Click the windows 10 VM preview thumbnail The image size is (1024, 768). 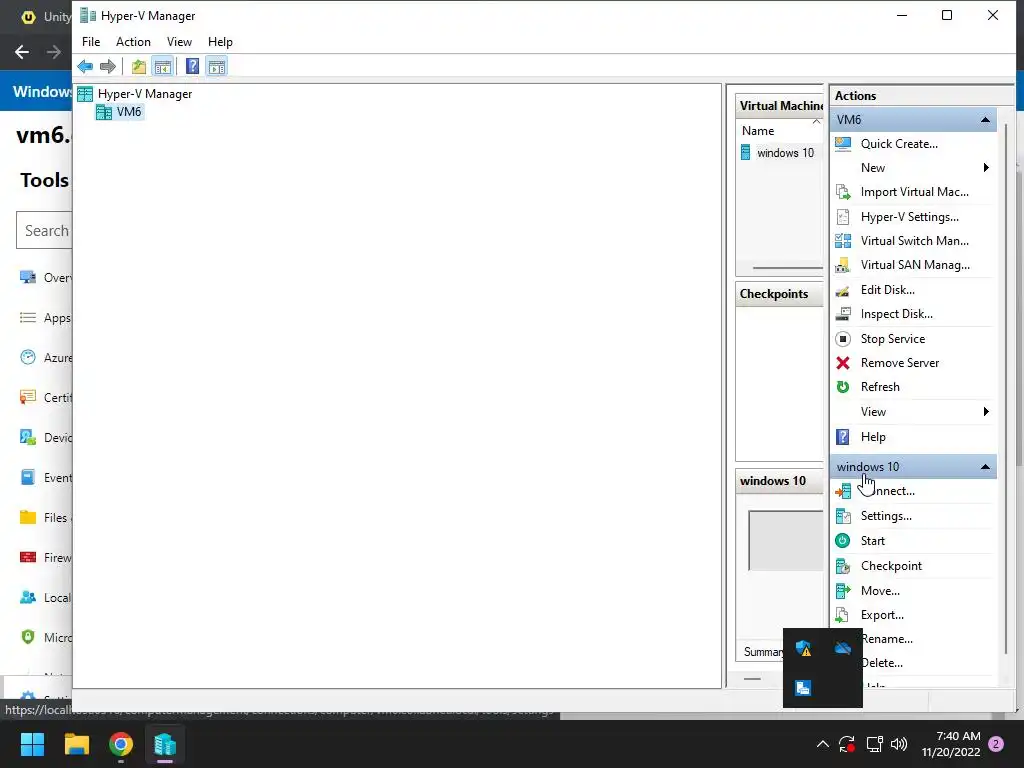click(786, 541)
